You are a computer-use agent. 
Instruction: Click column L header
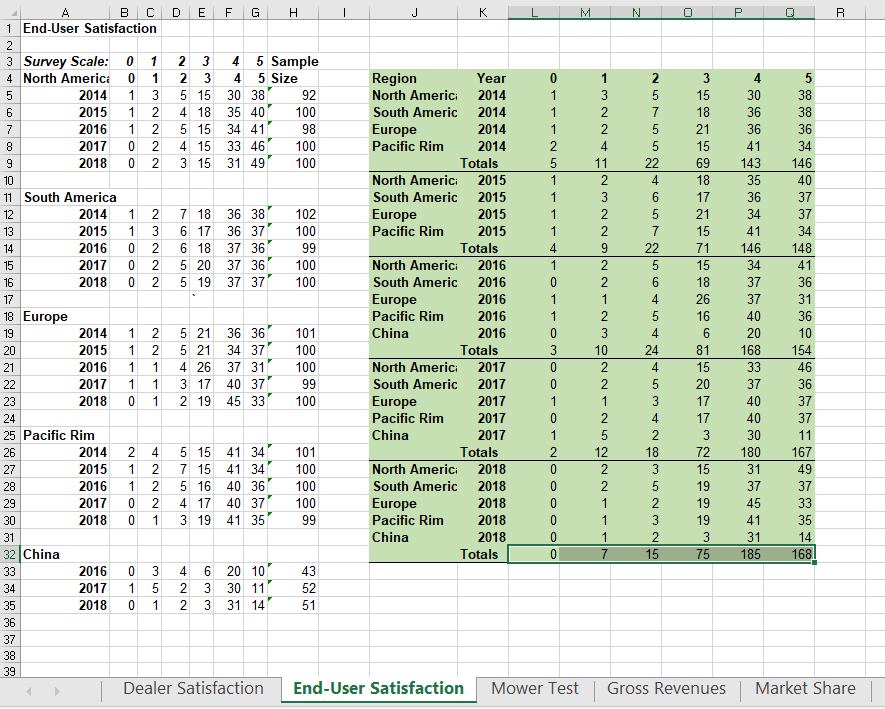point(534,13)
